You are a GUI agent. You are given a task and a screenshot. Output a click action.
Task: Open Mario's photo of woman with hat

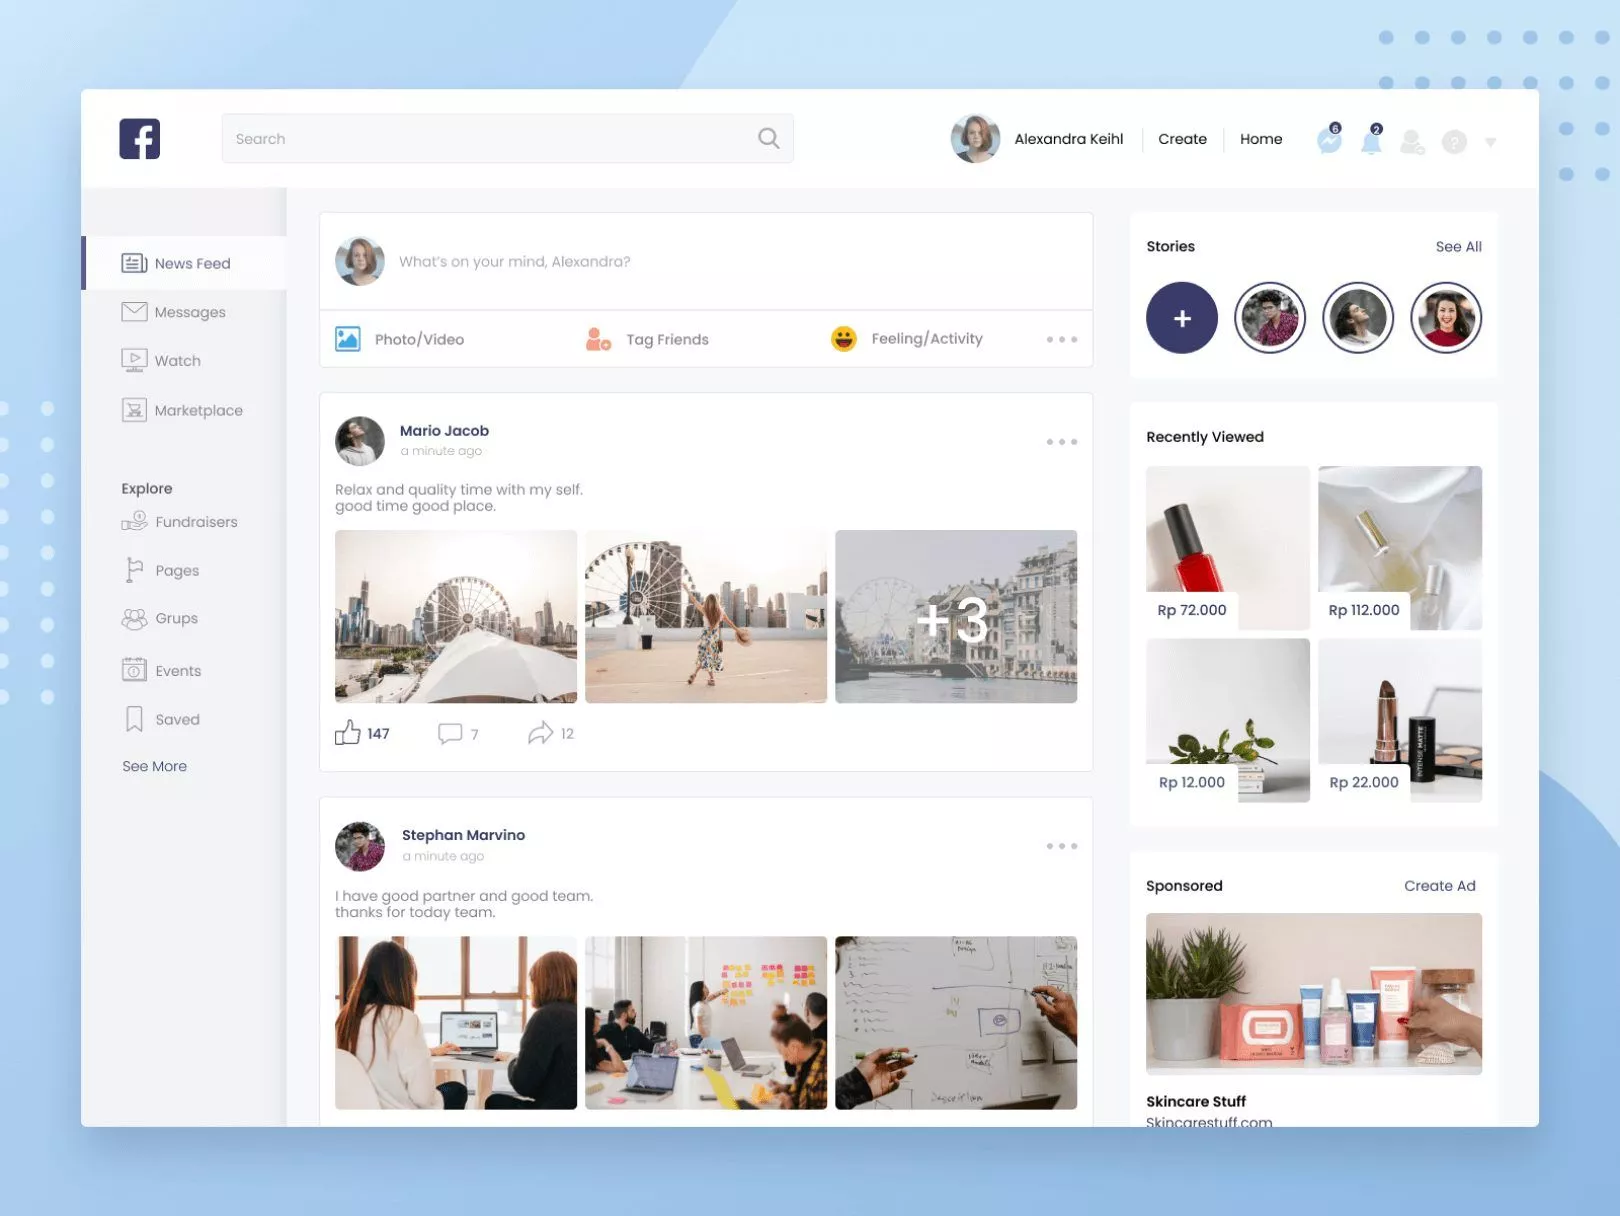pos(706,616)
